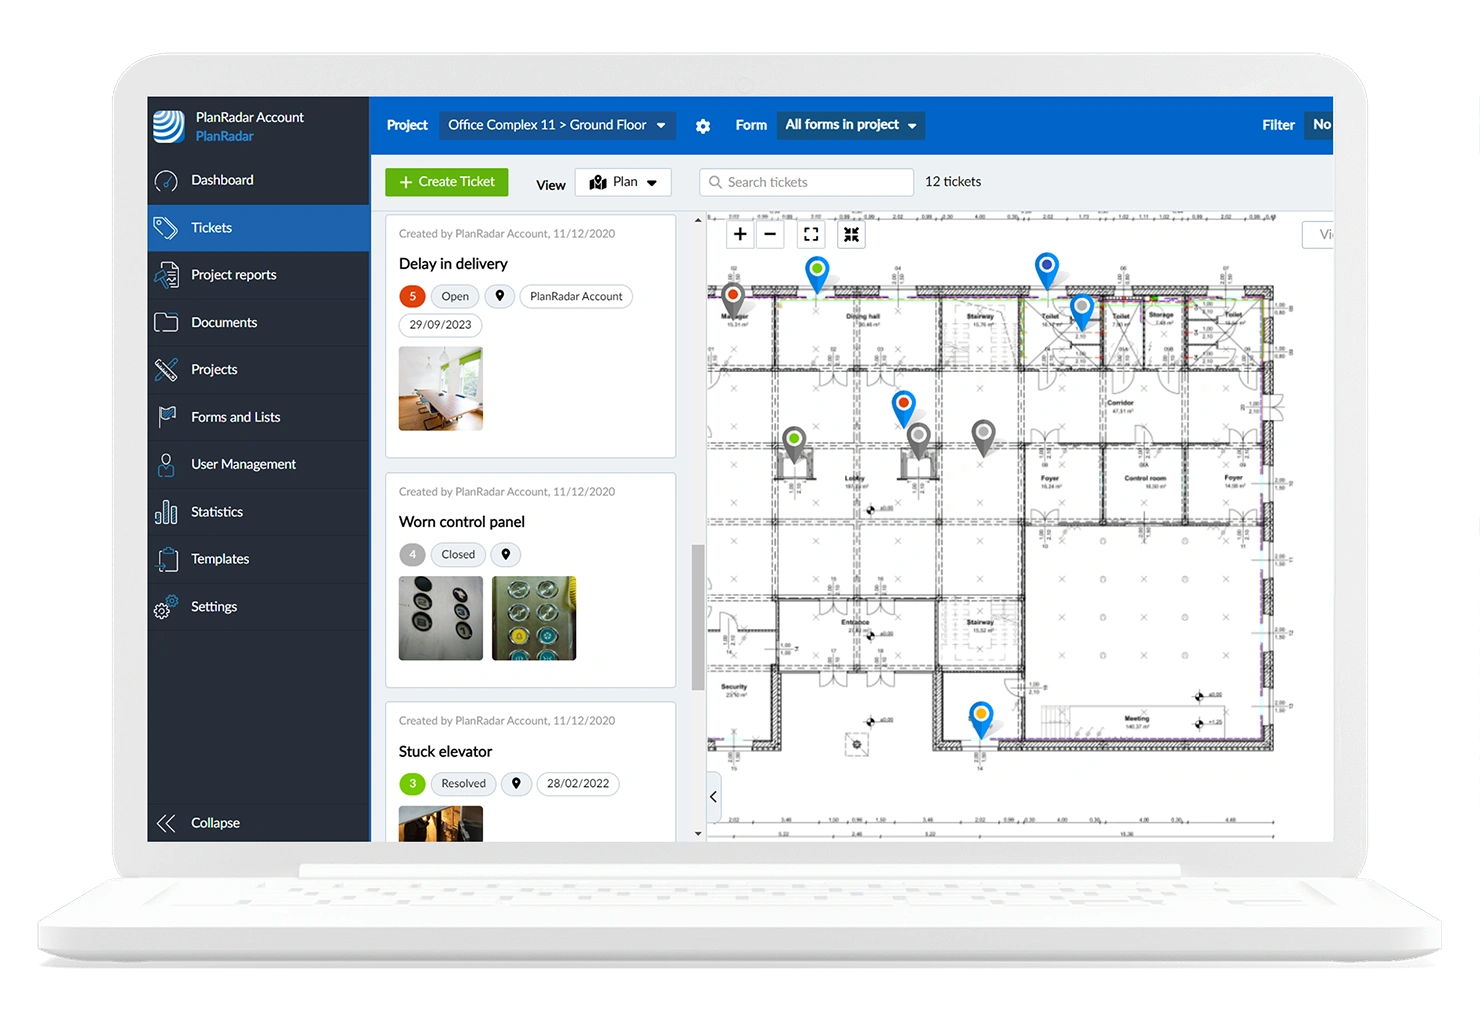This screenshot has height=1021, width=1480.
Task: Open the meeting room photo thumbnail
Action: point(441,389)
